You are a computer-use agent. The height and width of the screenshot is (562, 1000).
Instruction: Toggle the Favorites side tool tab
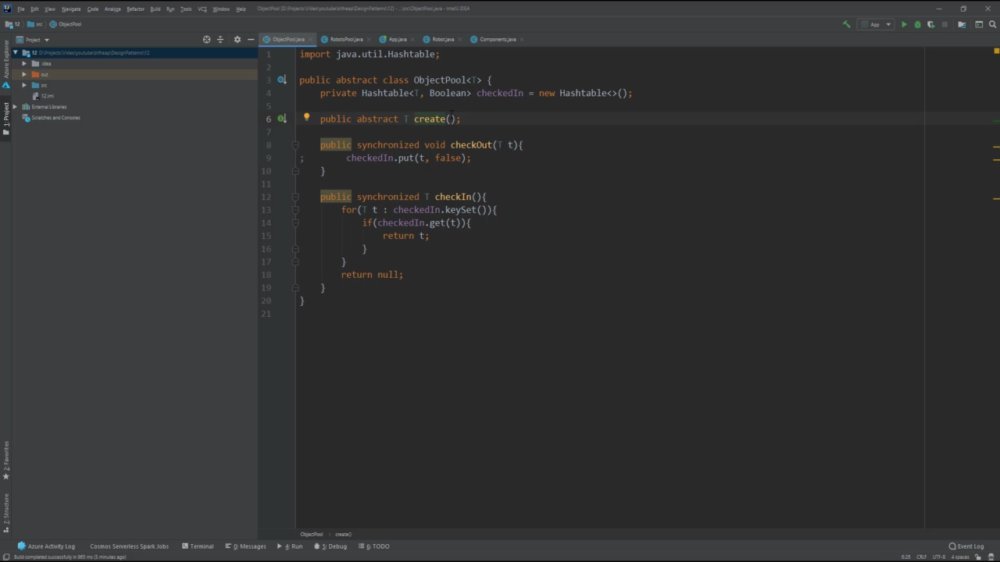point(6,460)
